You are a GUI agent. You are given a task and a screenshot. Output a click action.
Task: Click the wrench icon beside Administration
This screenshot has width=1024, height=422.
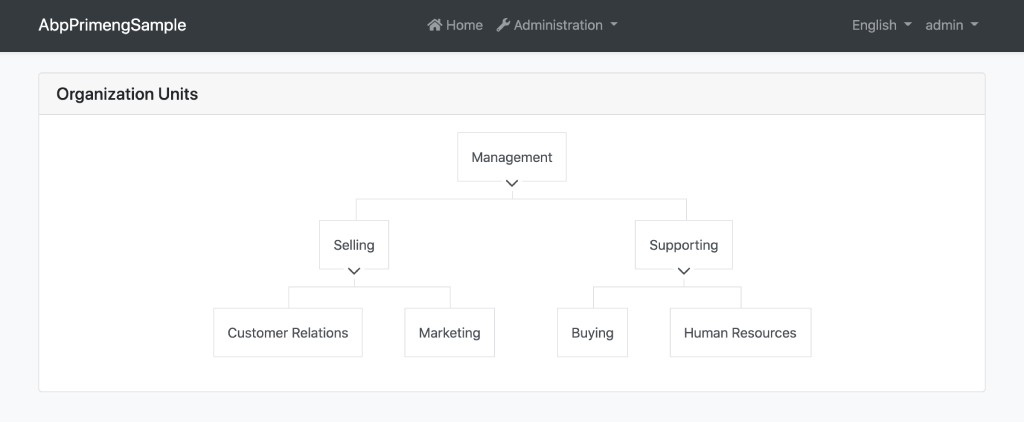tap(503, 25)
